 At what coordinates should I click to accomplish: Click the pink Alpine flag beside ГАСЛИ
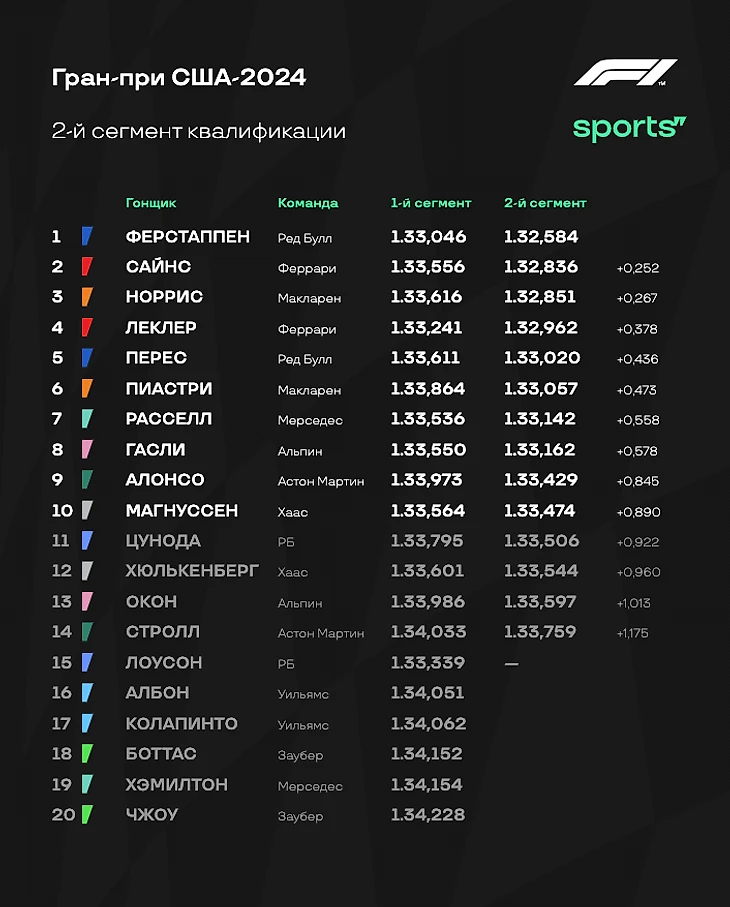87,449
